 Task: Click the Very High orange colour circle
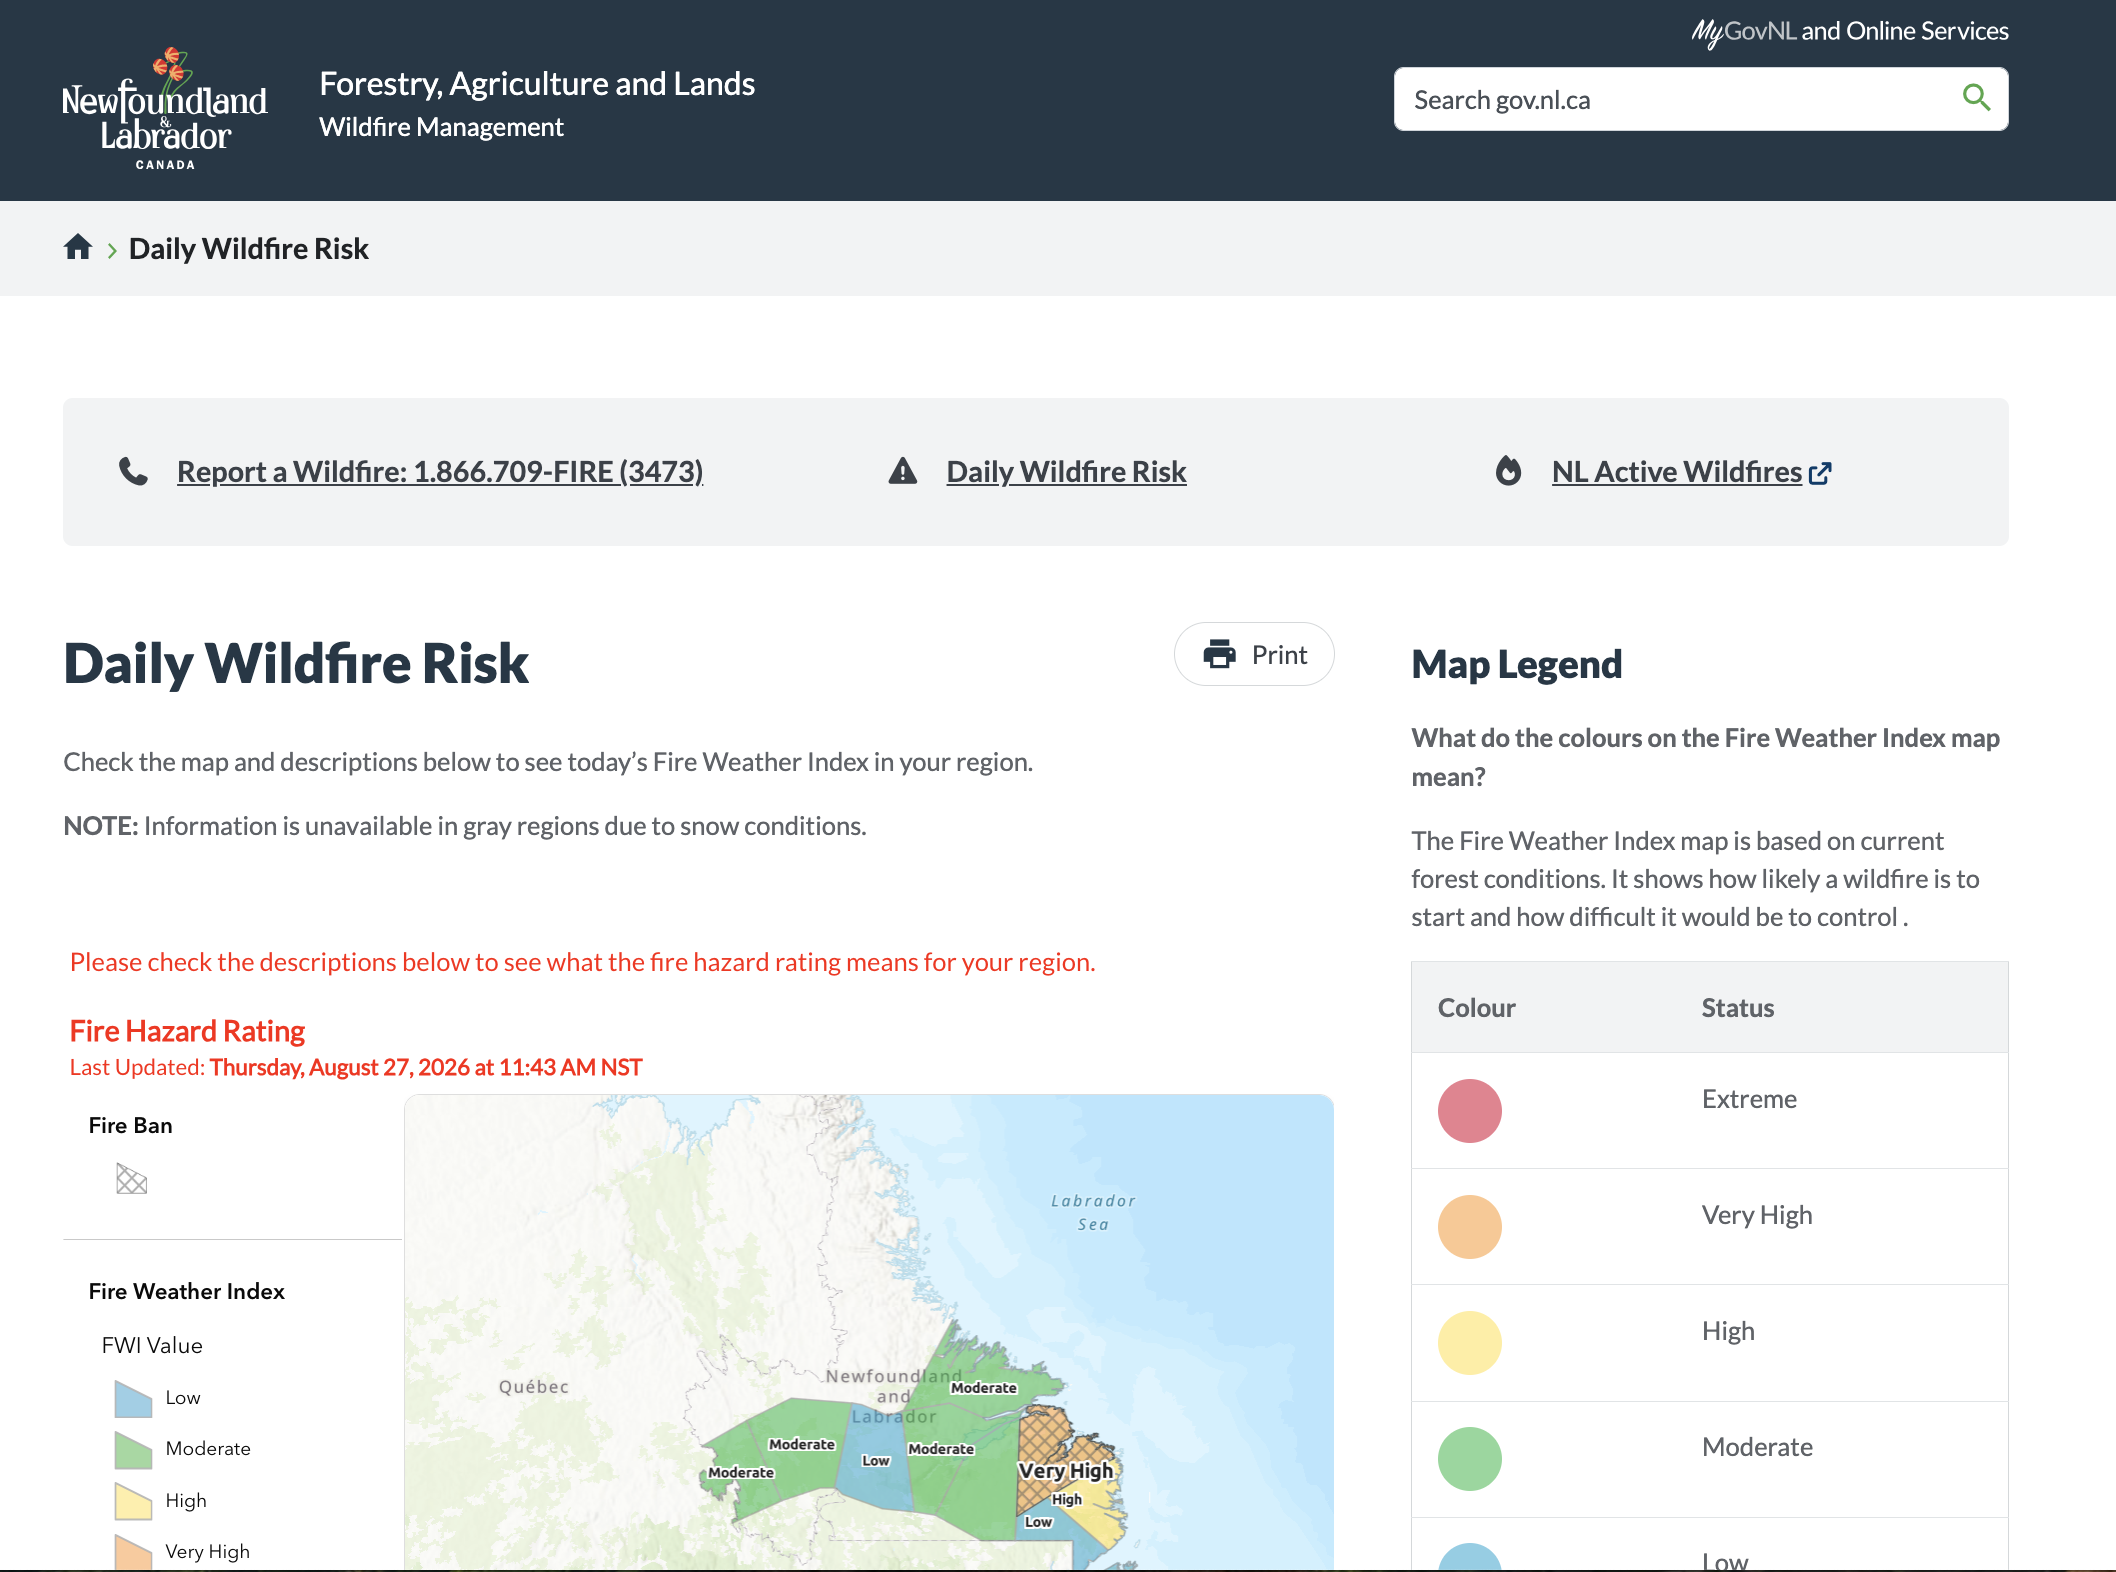pos(1469,1226)
